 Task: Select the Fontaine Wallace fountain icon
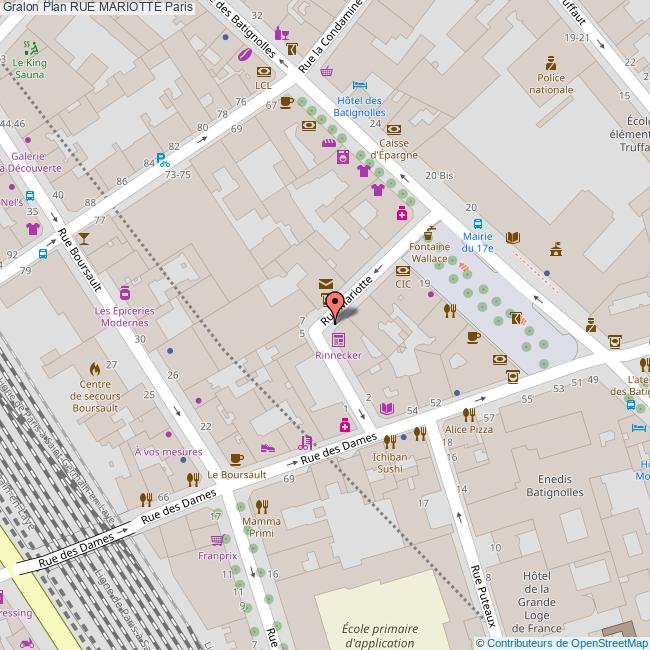pyautogui.click(x=430, y=233)
